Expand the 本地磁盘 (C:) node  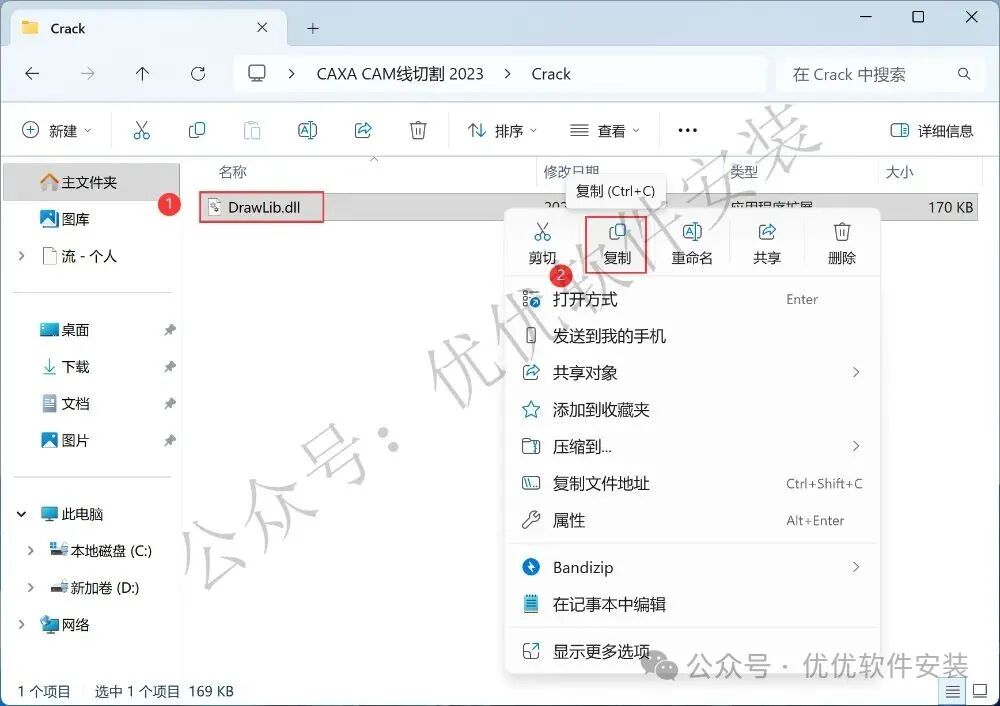point(31,551)
